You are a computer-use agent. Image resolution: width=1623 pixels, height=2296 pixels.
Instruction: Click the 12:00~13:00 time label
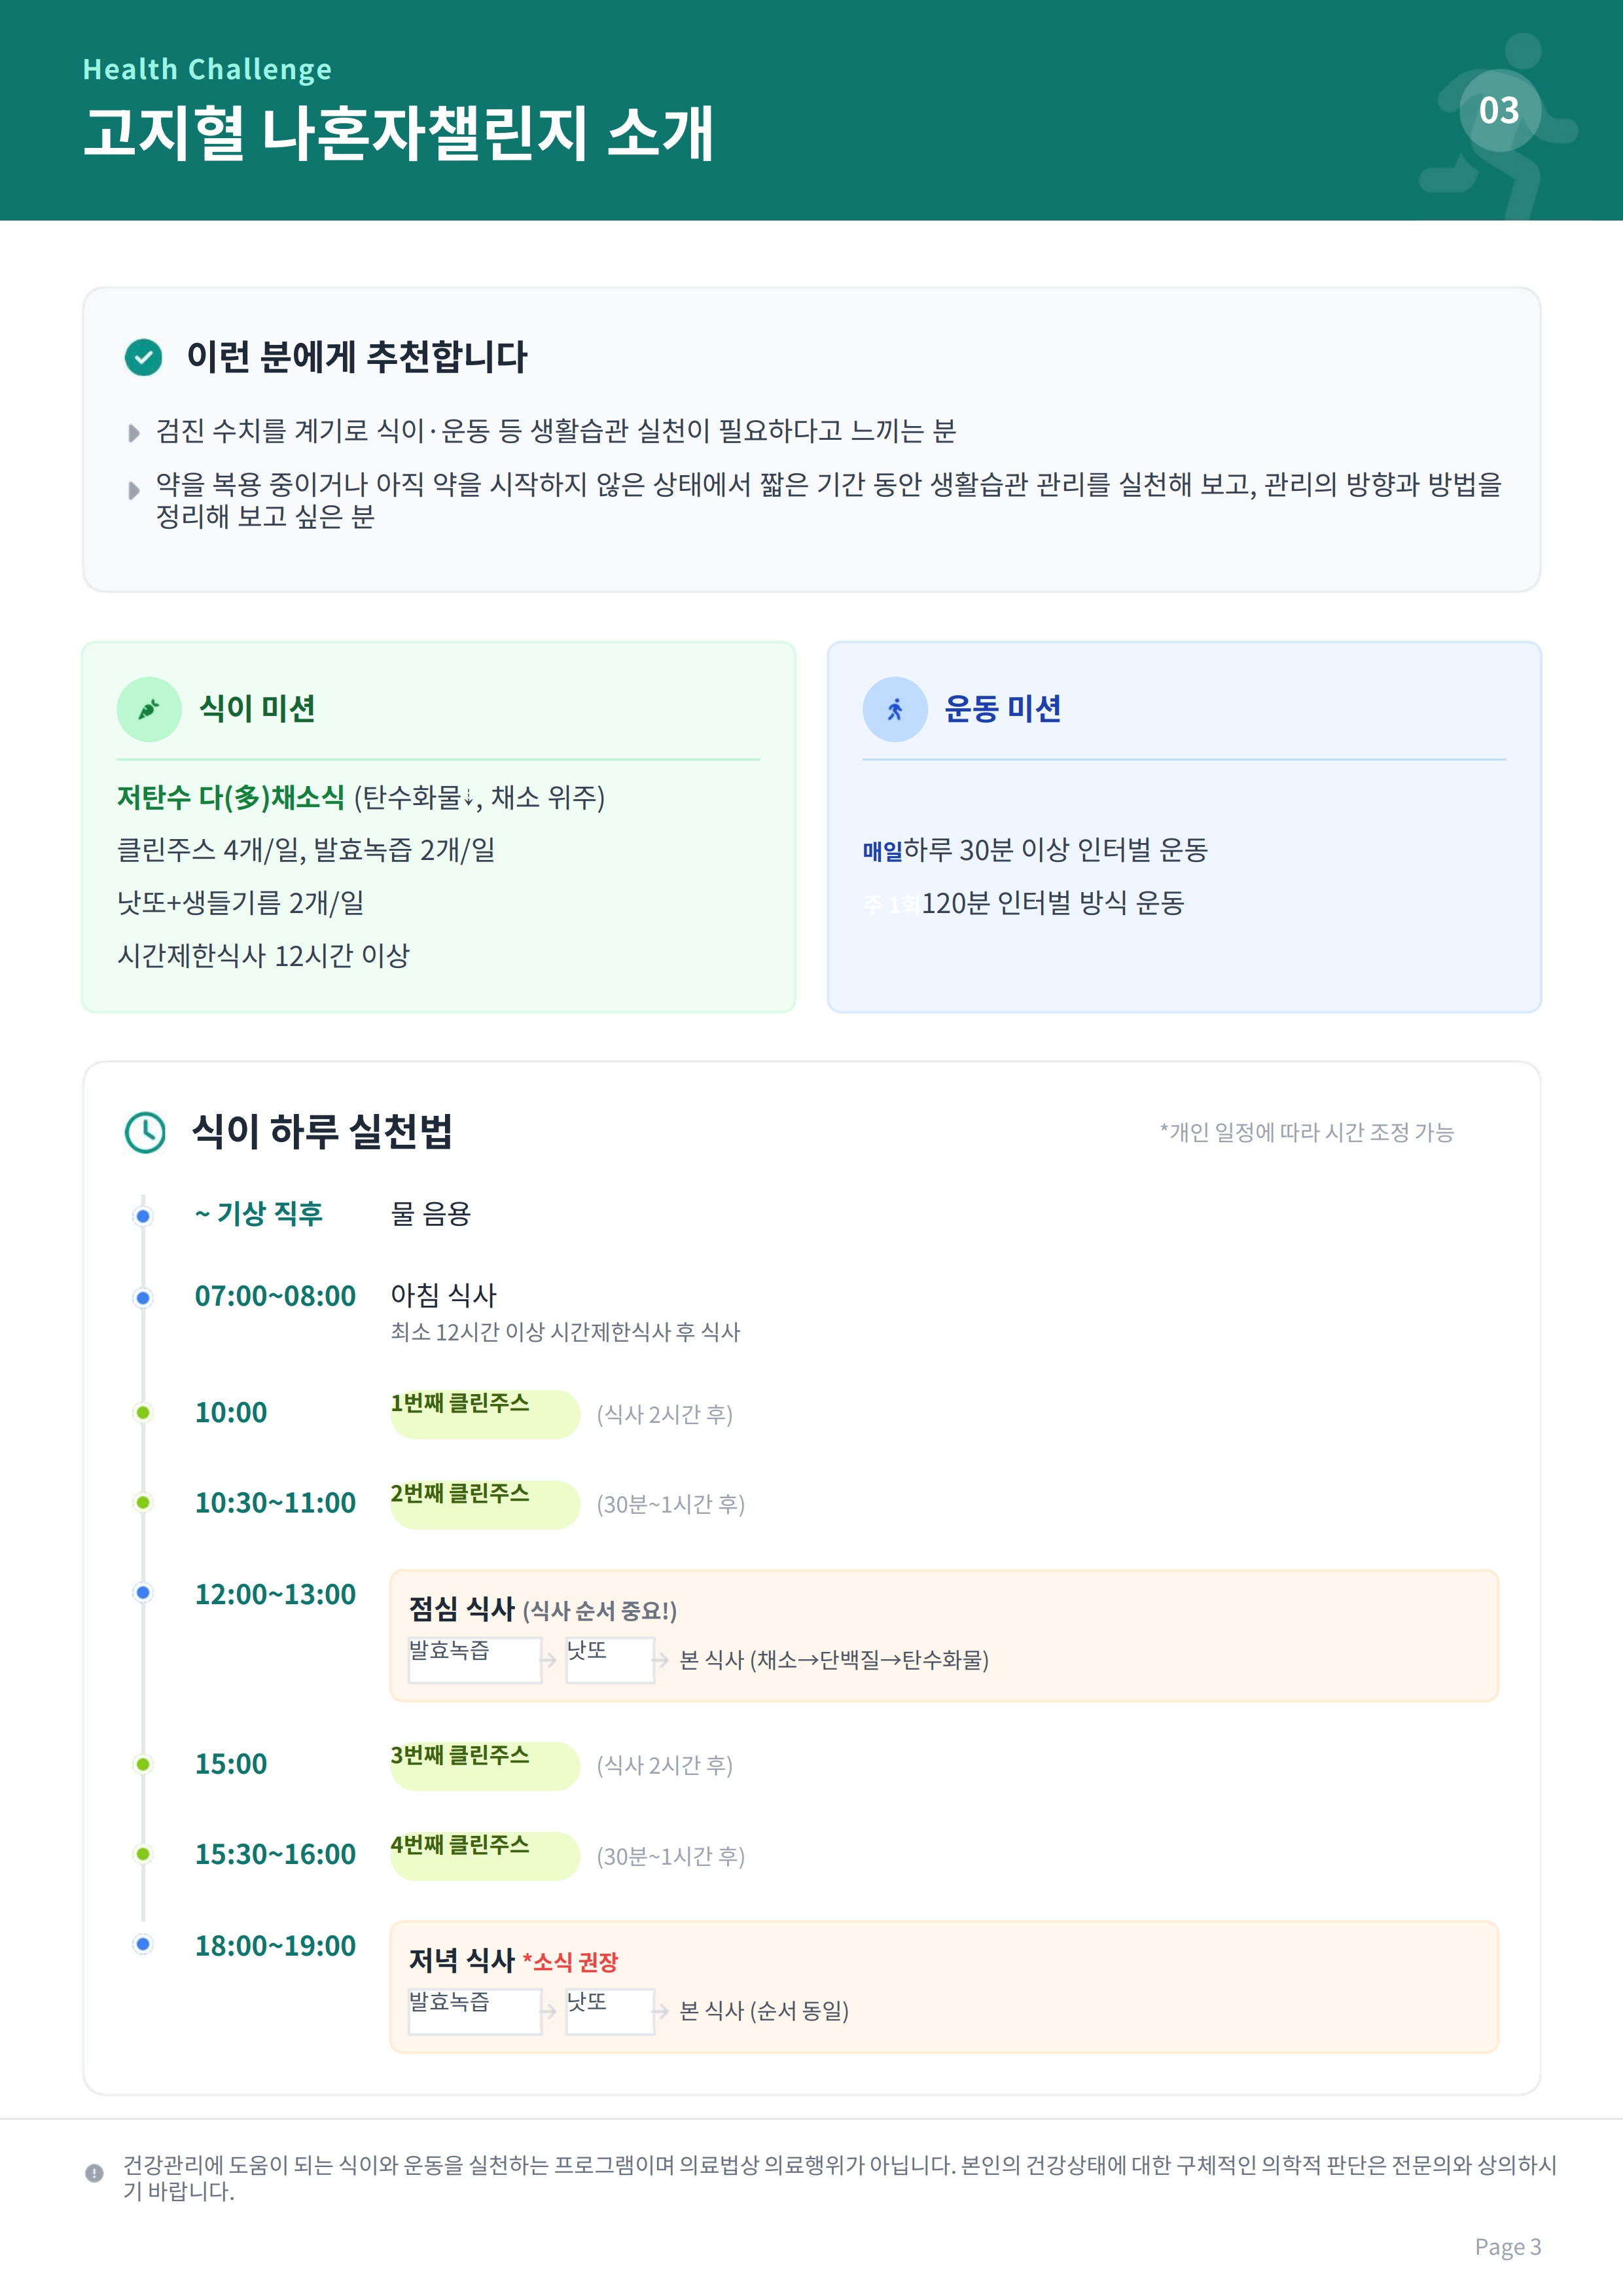click(275, 1594)
